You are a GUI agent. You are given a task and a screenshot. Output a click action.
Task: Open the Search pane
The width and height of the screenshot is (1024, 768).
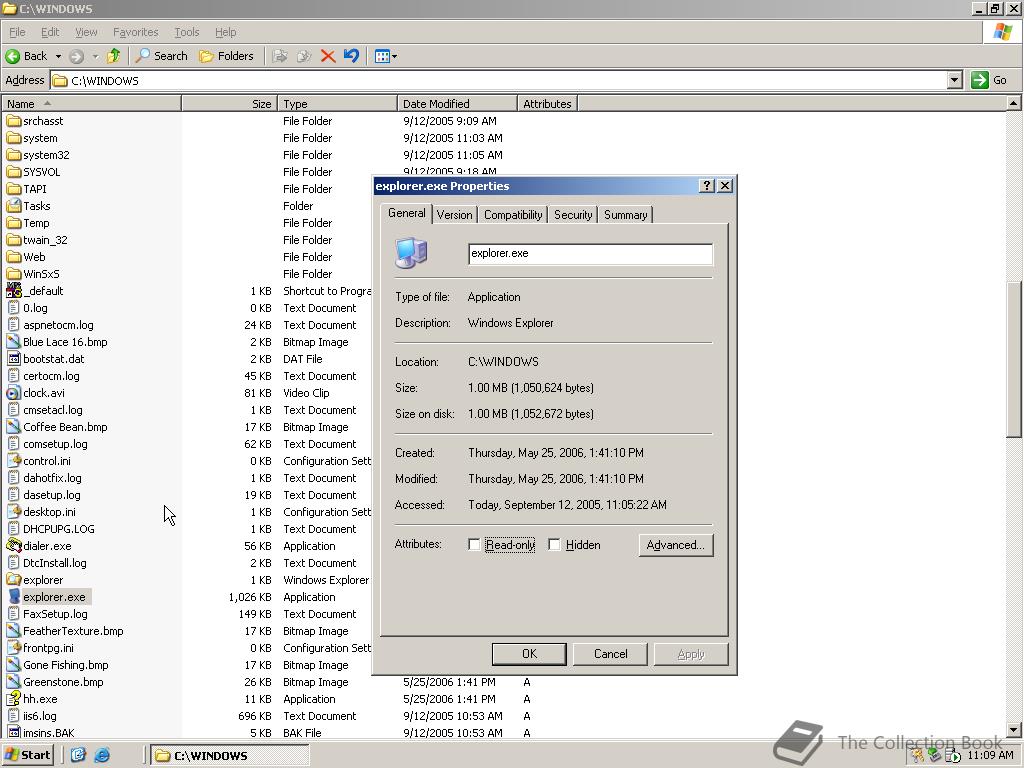(161, 56)
